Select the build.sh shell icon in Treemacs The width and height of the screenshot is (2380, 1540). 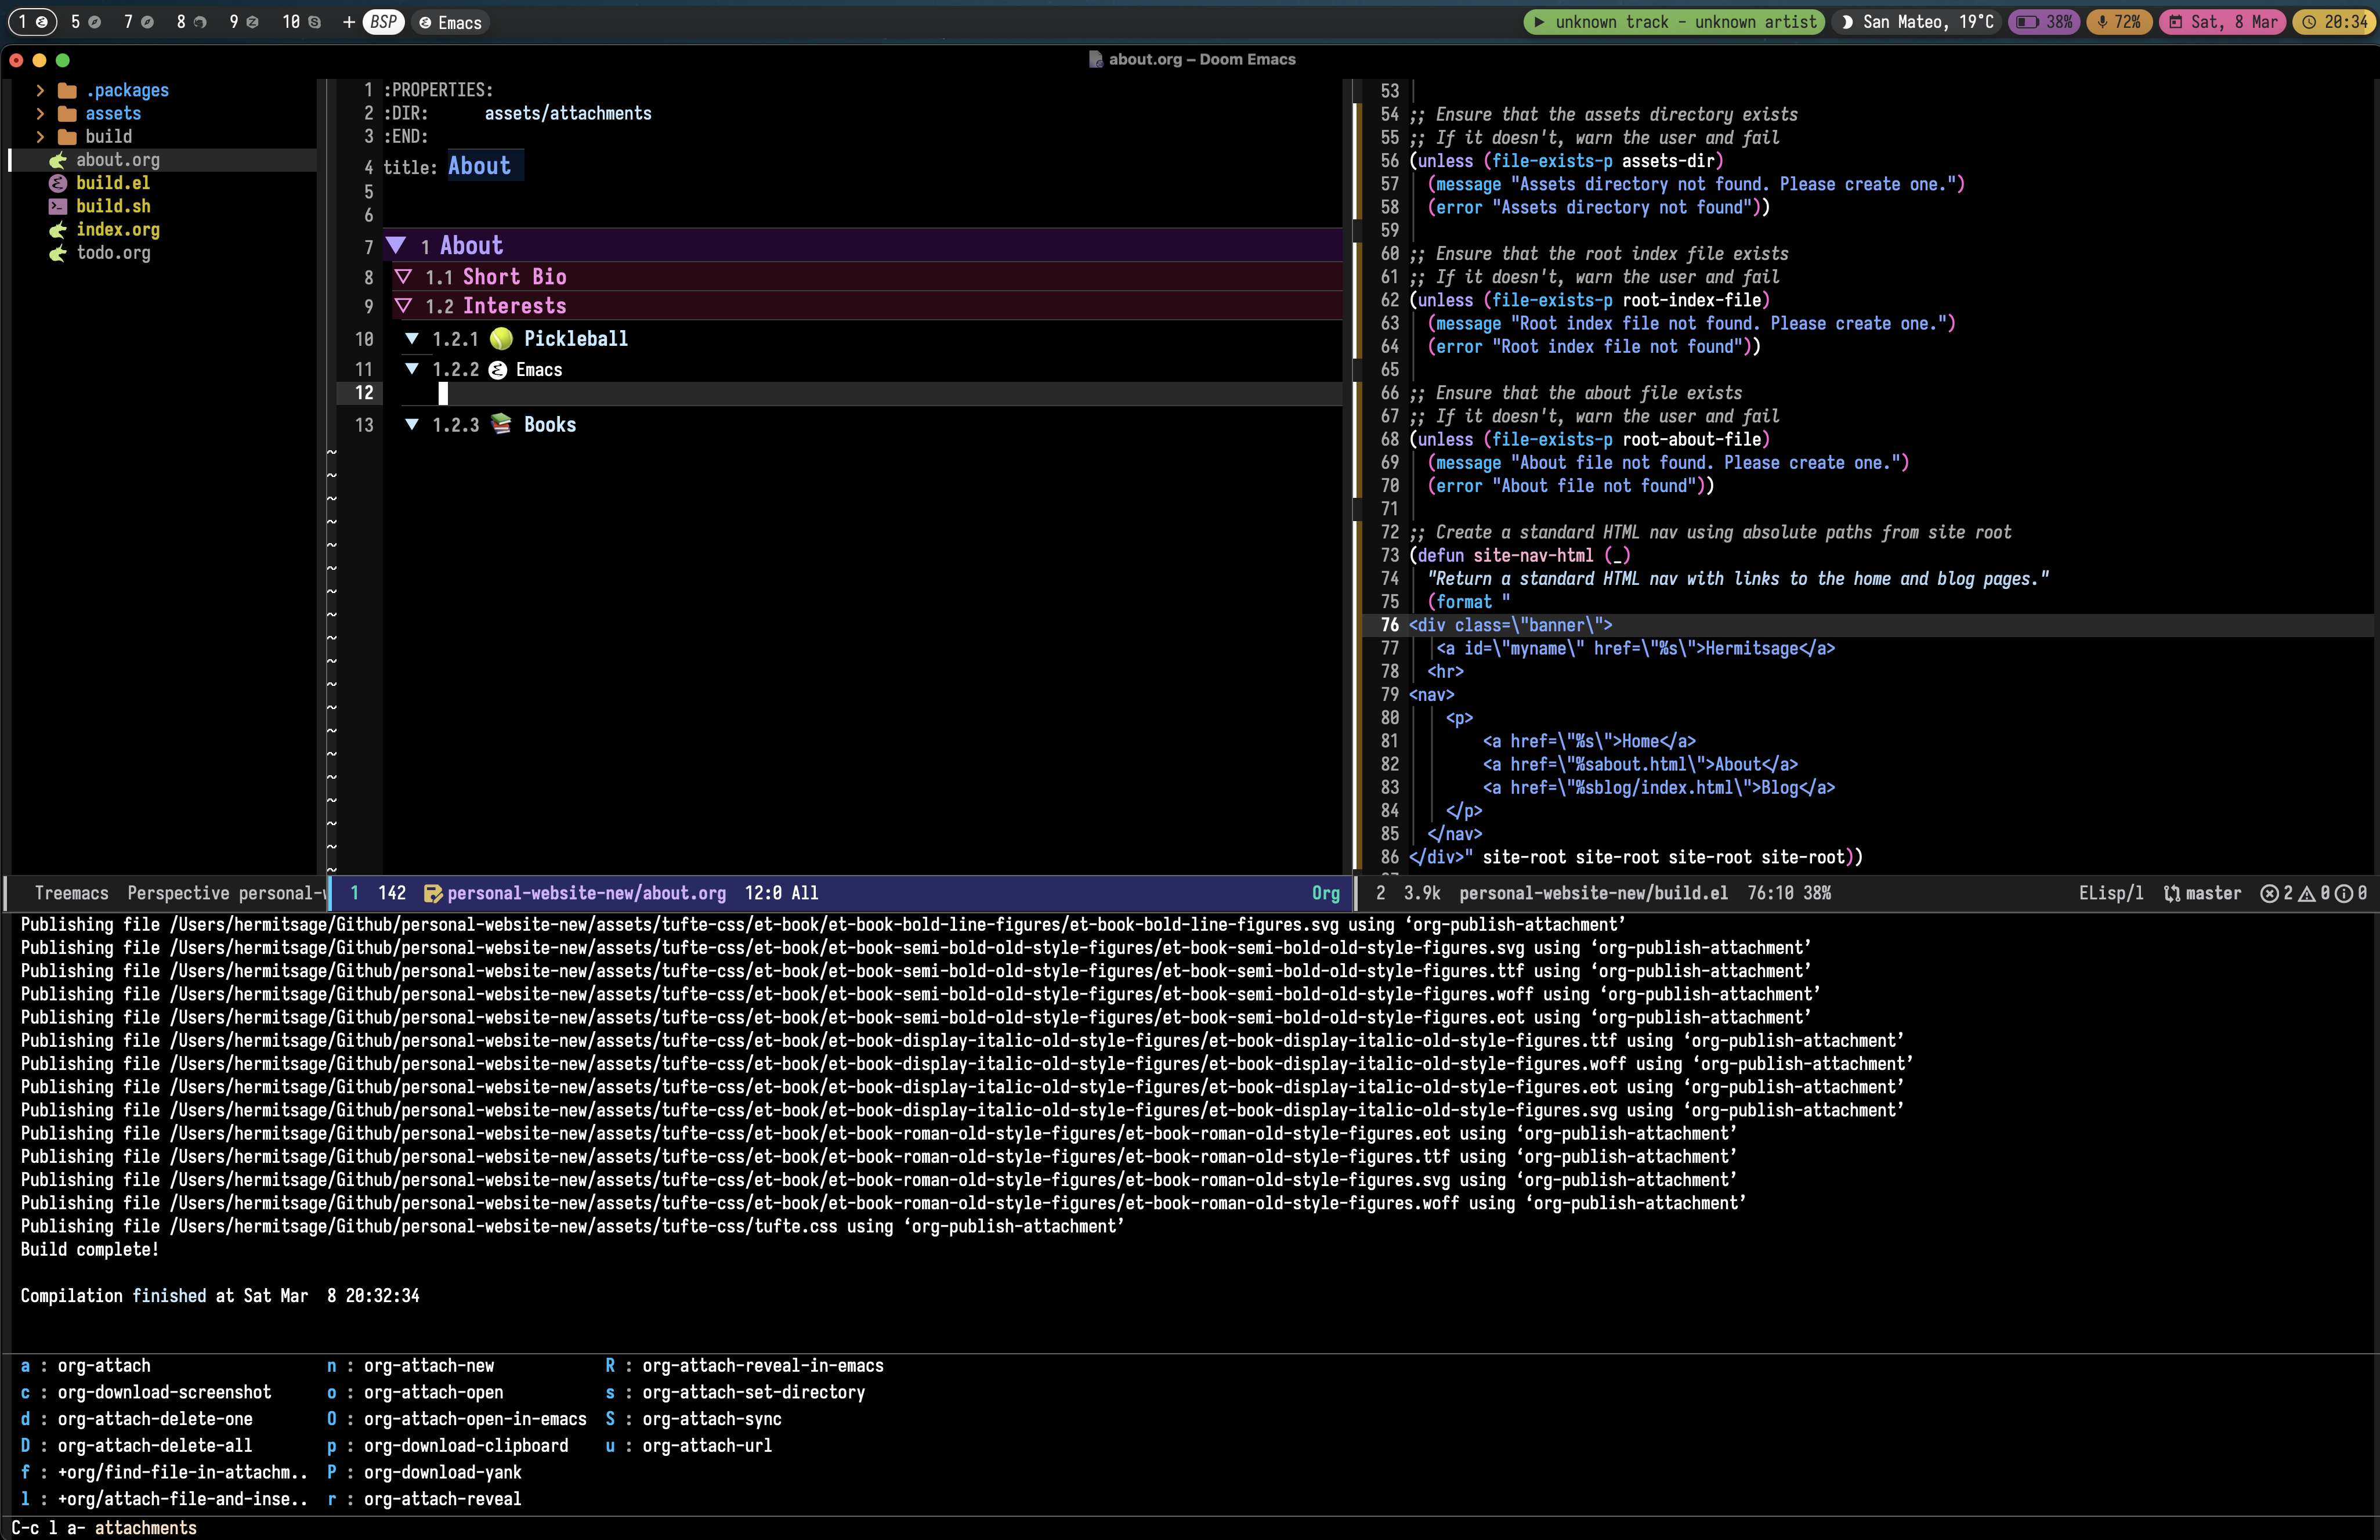(x=58, y=206)
